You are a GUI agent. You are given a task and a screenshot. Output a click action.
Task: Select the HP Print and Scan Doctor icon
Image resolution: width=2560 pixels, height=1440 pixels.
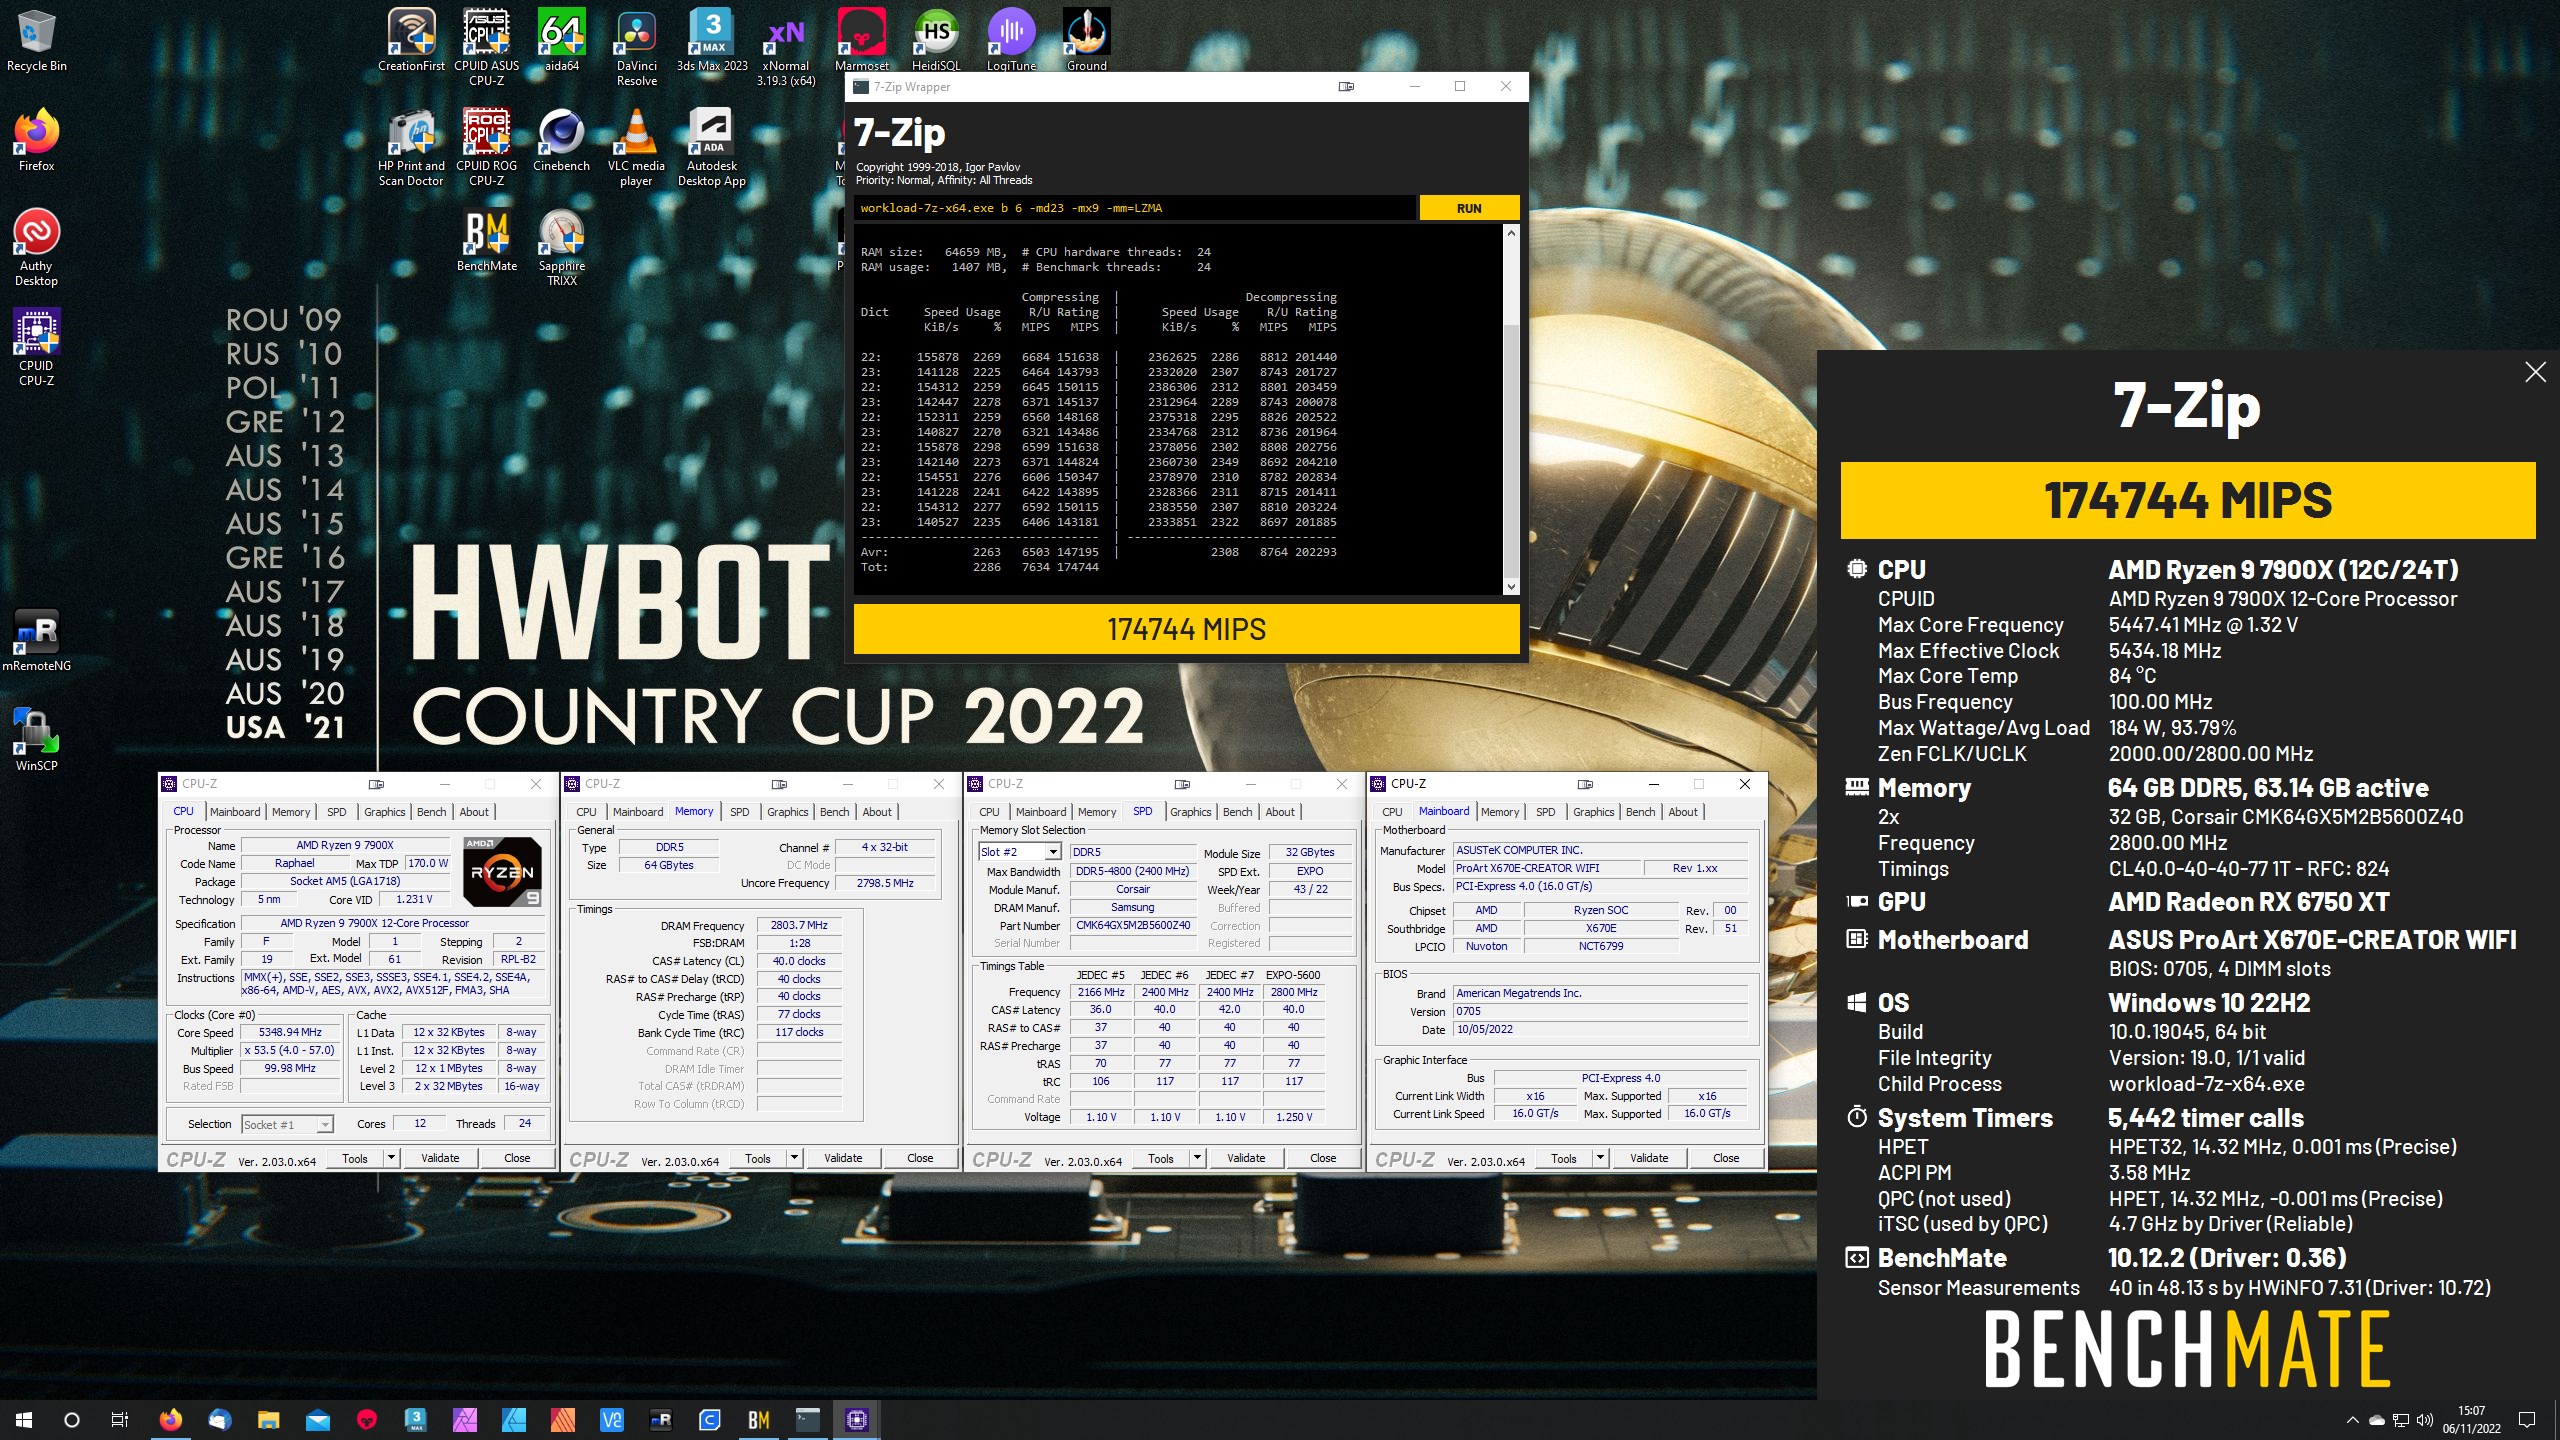coord(411,148)
